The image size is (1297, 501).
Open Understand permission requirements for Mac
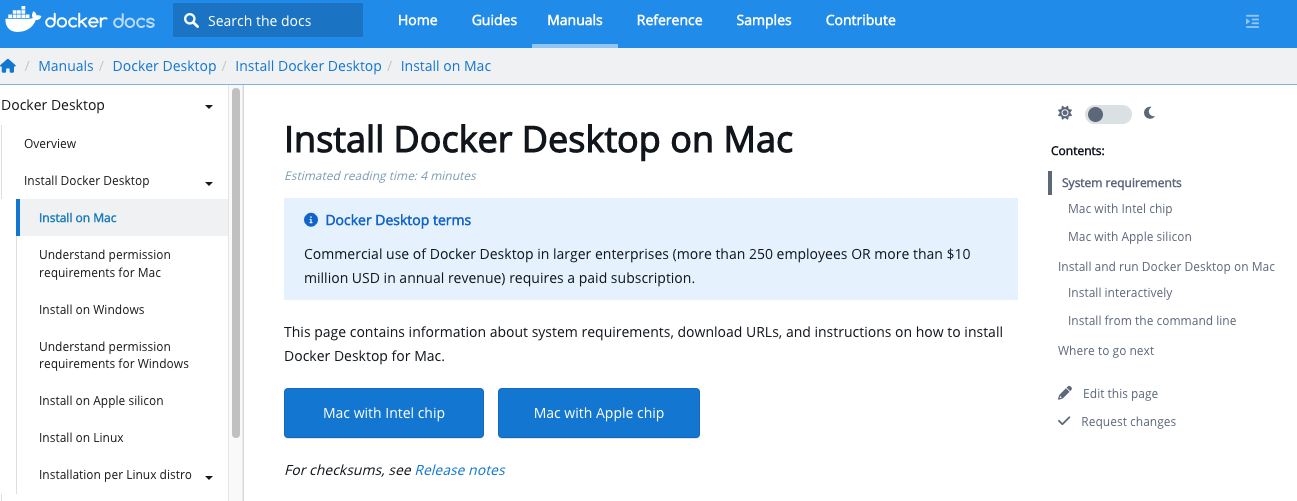coord(105,264)
